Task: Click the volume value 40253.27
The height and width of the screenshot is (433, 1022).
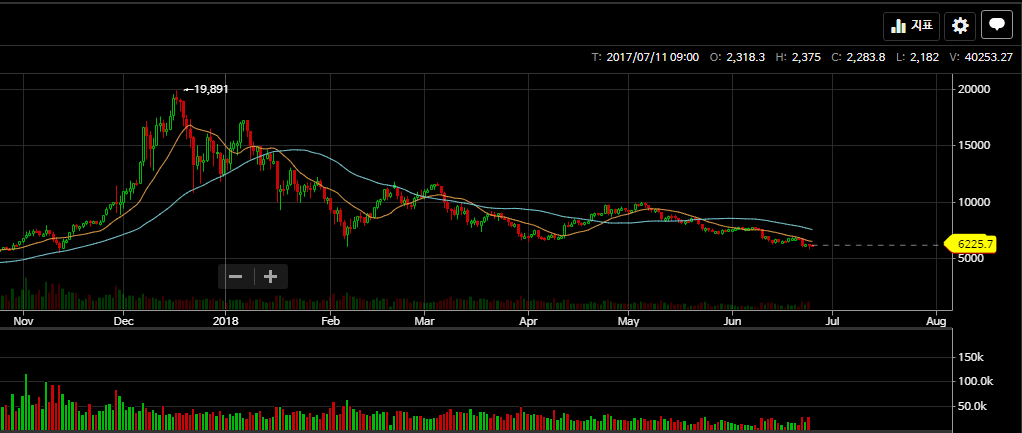Action: point(989,57)
